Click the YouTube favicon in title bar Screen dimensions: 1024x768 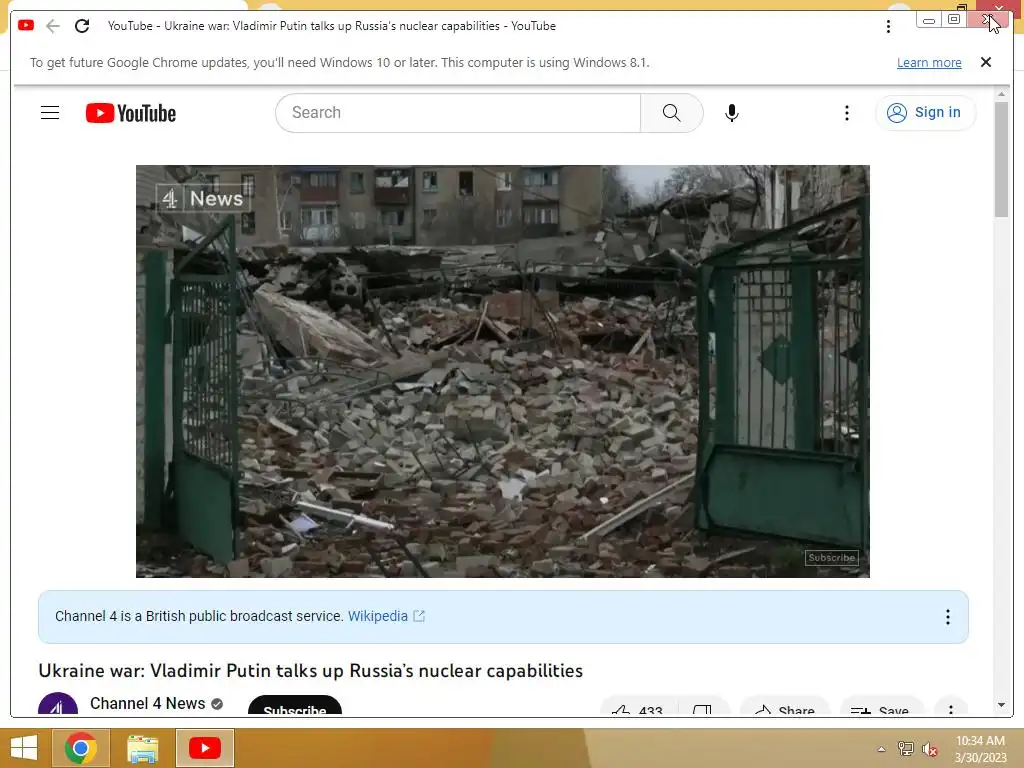[x=26, y=25]
